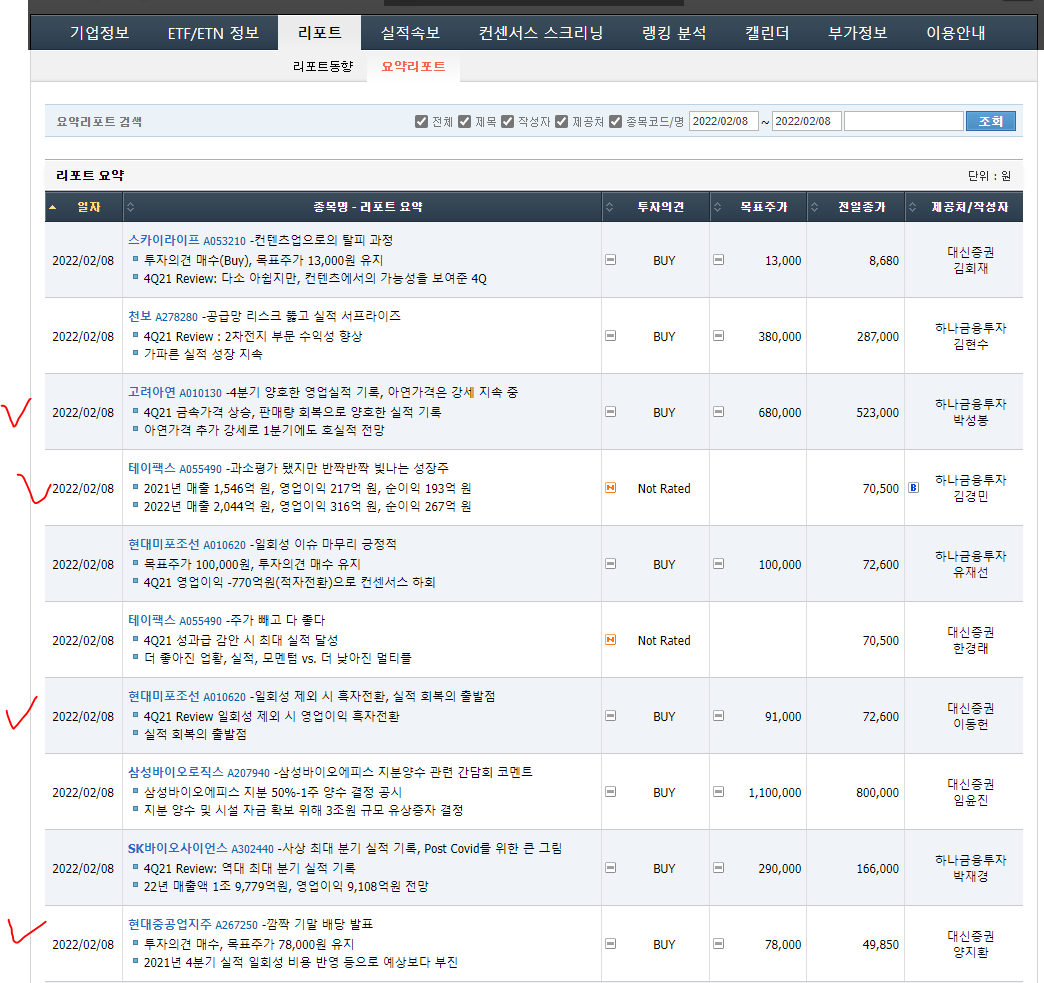Open the 실적속보 menu
This screenshot has width=1044, height=983.
410,33
